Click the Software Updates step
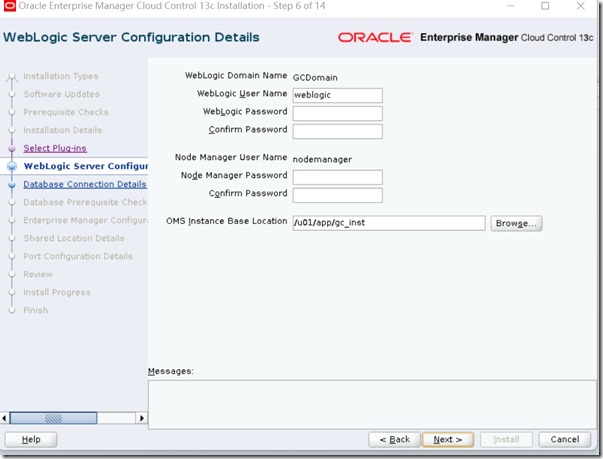 pyautogui.click(x=62, y=94)
